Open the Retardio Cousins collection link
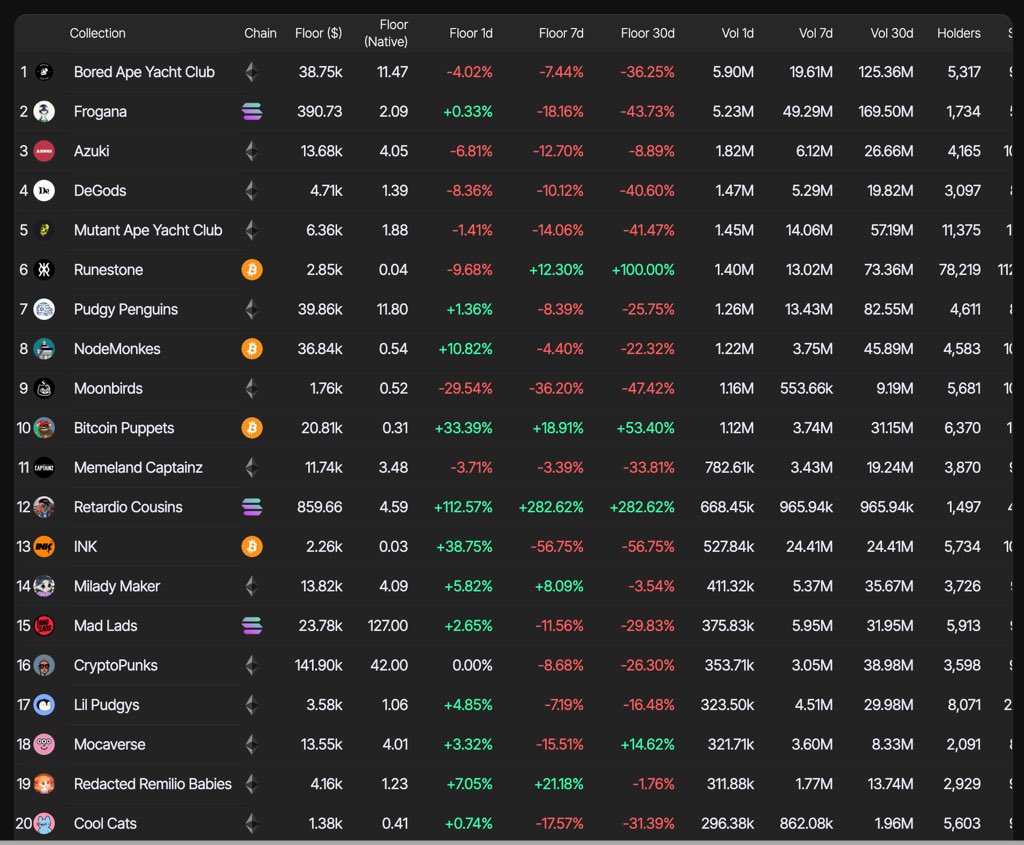This screenshot has height=845, width=1024. 128,507
